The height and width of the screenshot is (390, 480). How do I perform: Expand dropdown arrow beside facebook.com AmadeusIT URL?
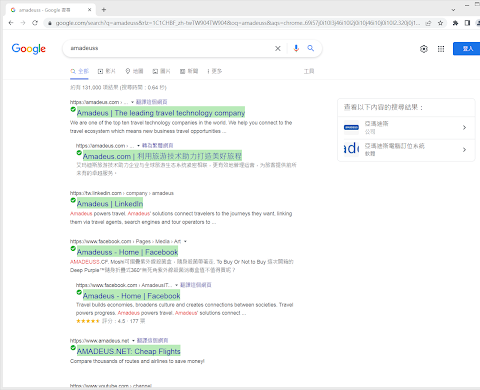click(176, 285)
